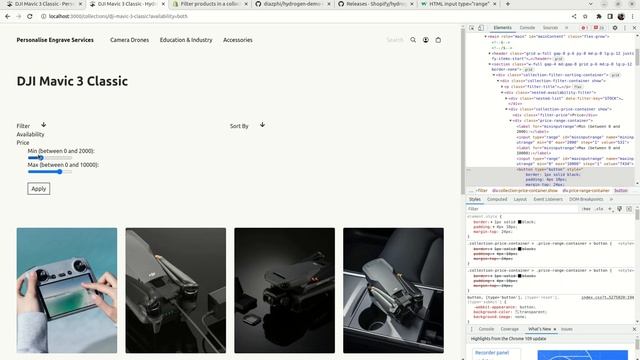The image size is (640, 360).
Task: Close the DevTools bottom drawer
Action: tap(634, 329)
